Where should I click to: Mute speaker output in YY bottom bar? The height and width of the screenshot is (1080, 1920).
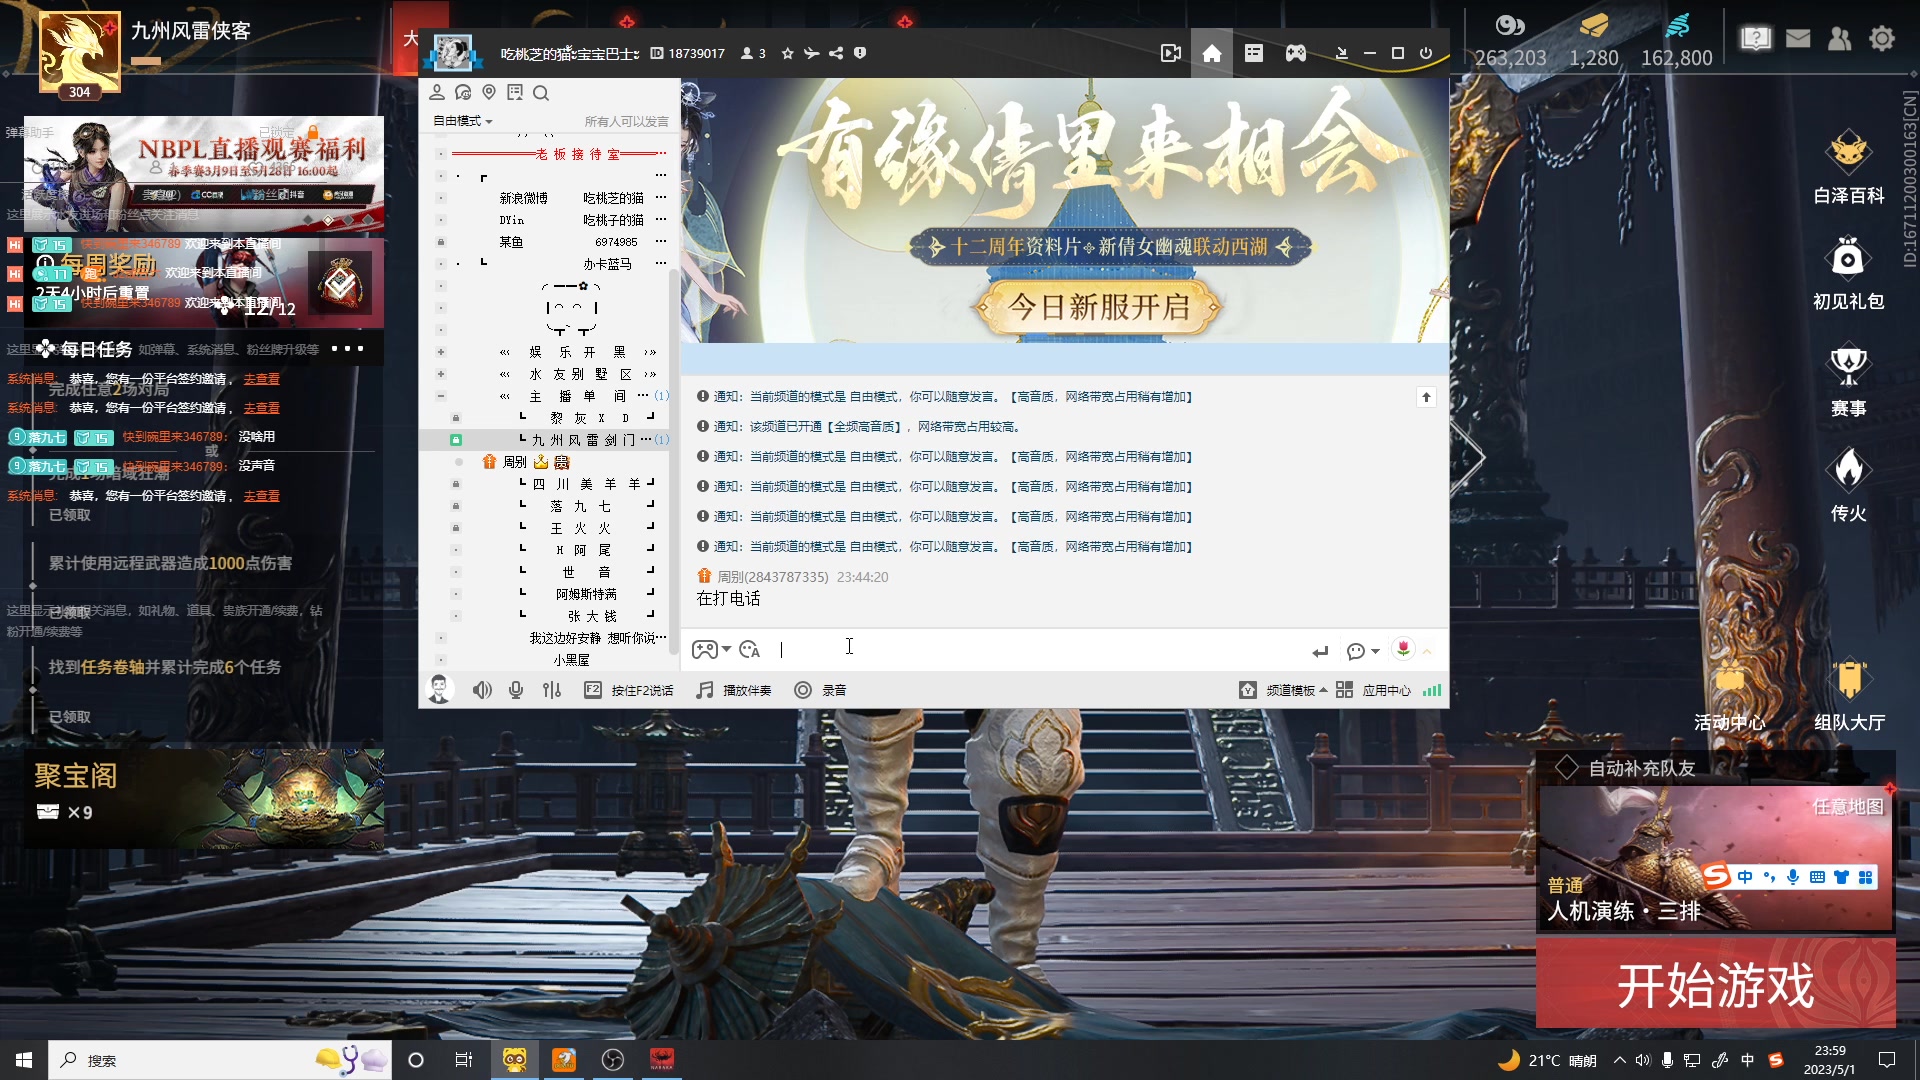coord(482,690)
